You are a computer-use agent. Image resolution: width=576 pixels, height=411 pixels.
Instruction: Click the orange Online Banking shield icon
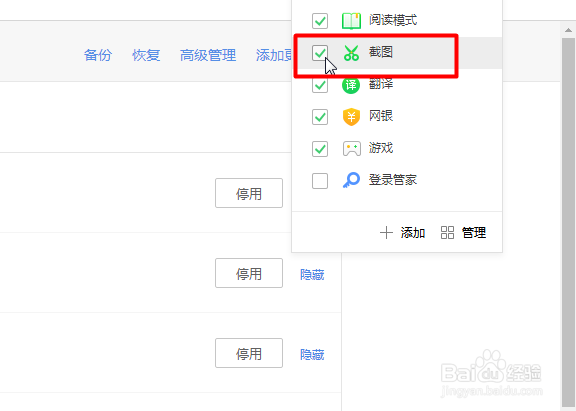click(351, 117)
